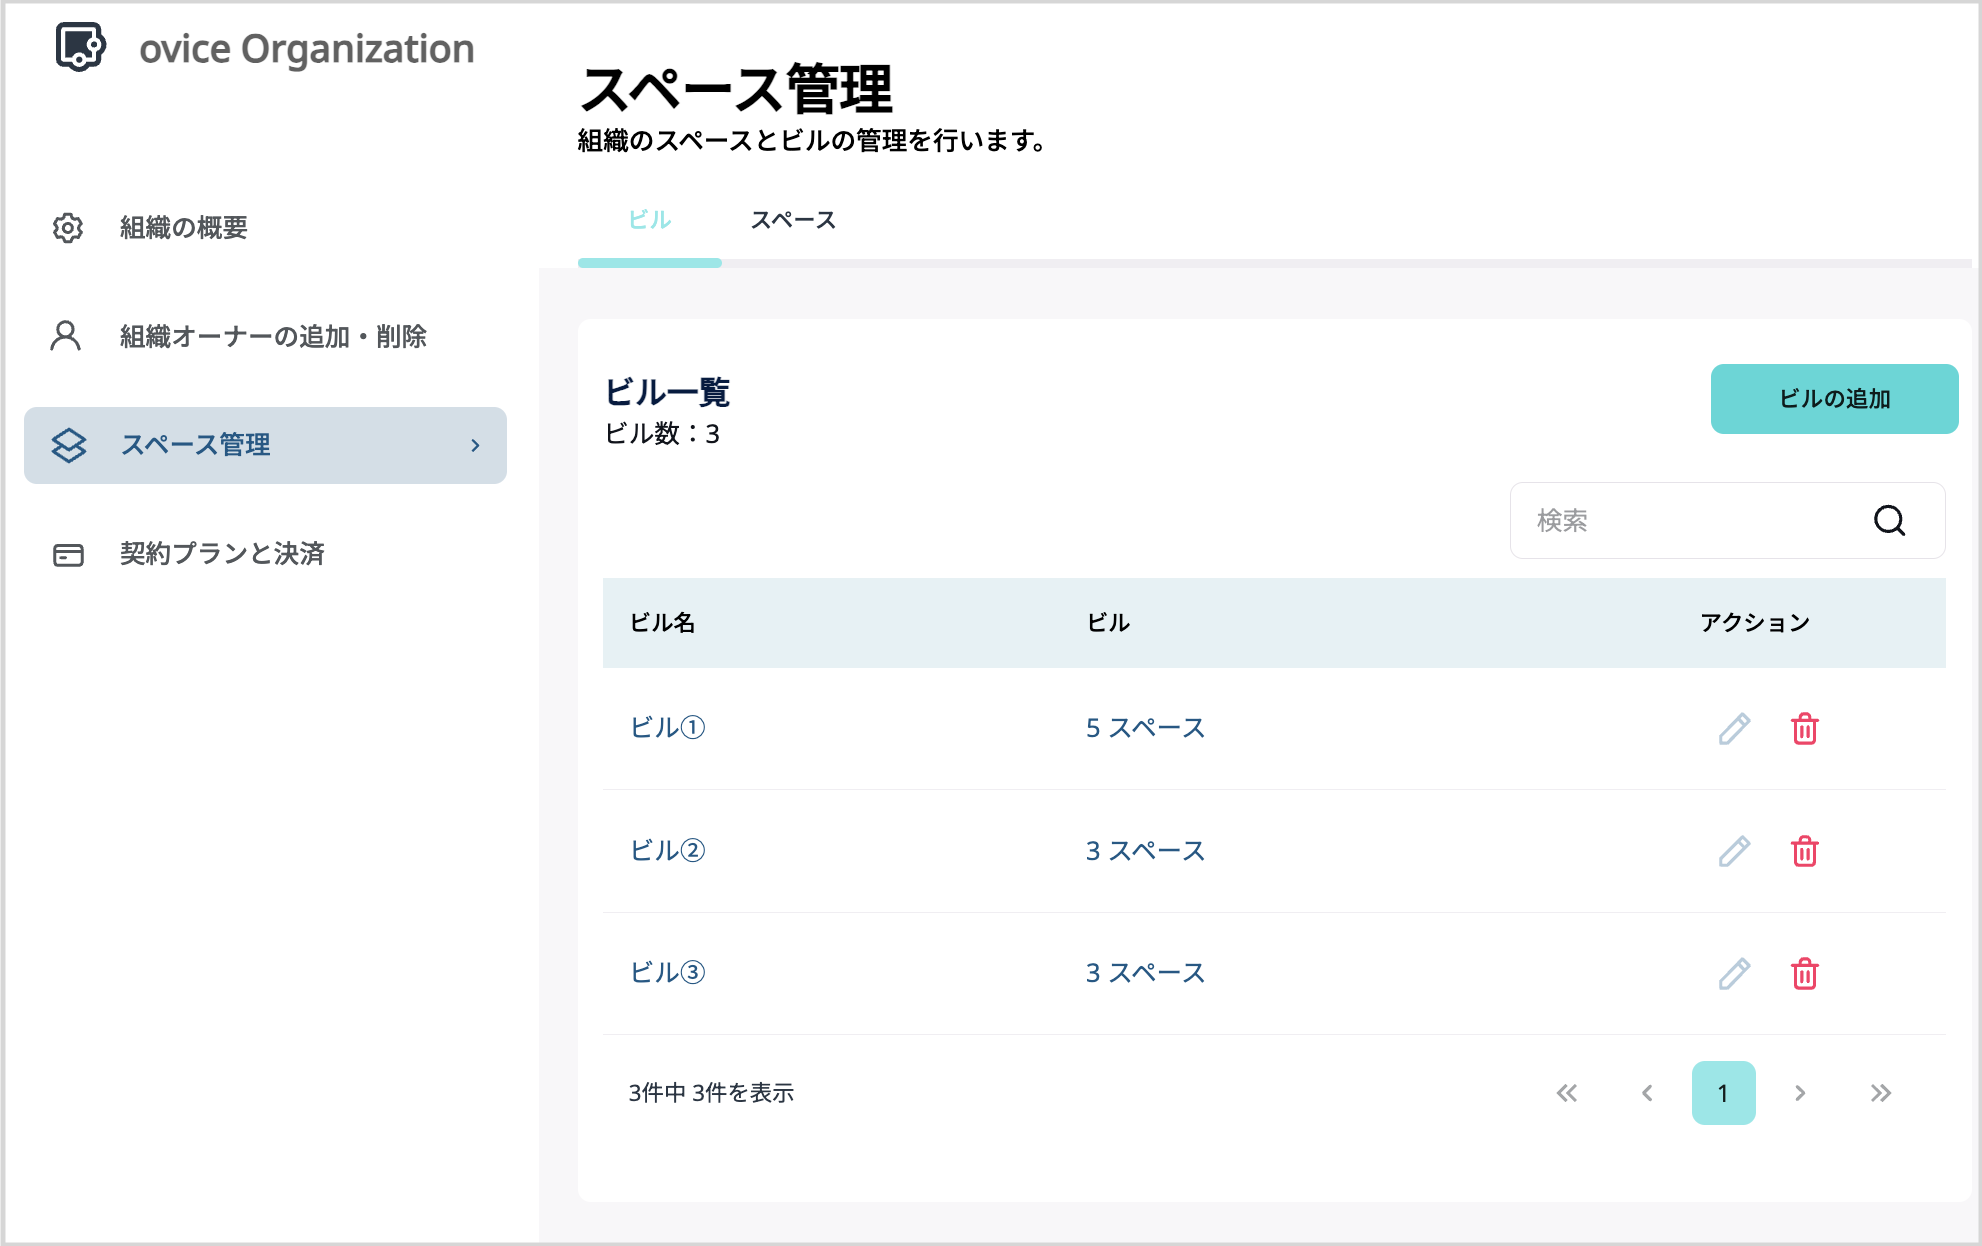Image resolution: width=1982 pixels, height=1246 pixels.
Task: Focus the 検索 search field
Action: pos(1727,520)
